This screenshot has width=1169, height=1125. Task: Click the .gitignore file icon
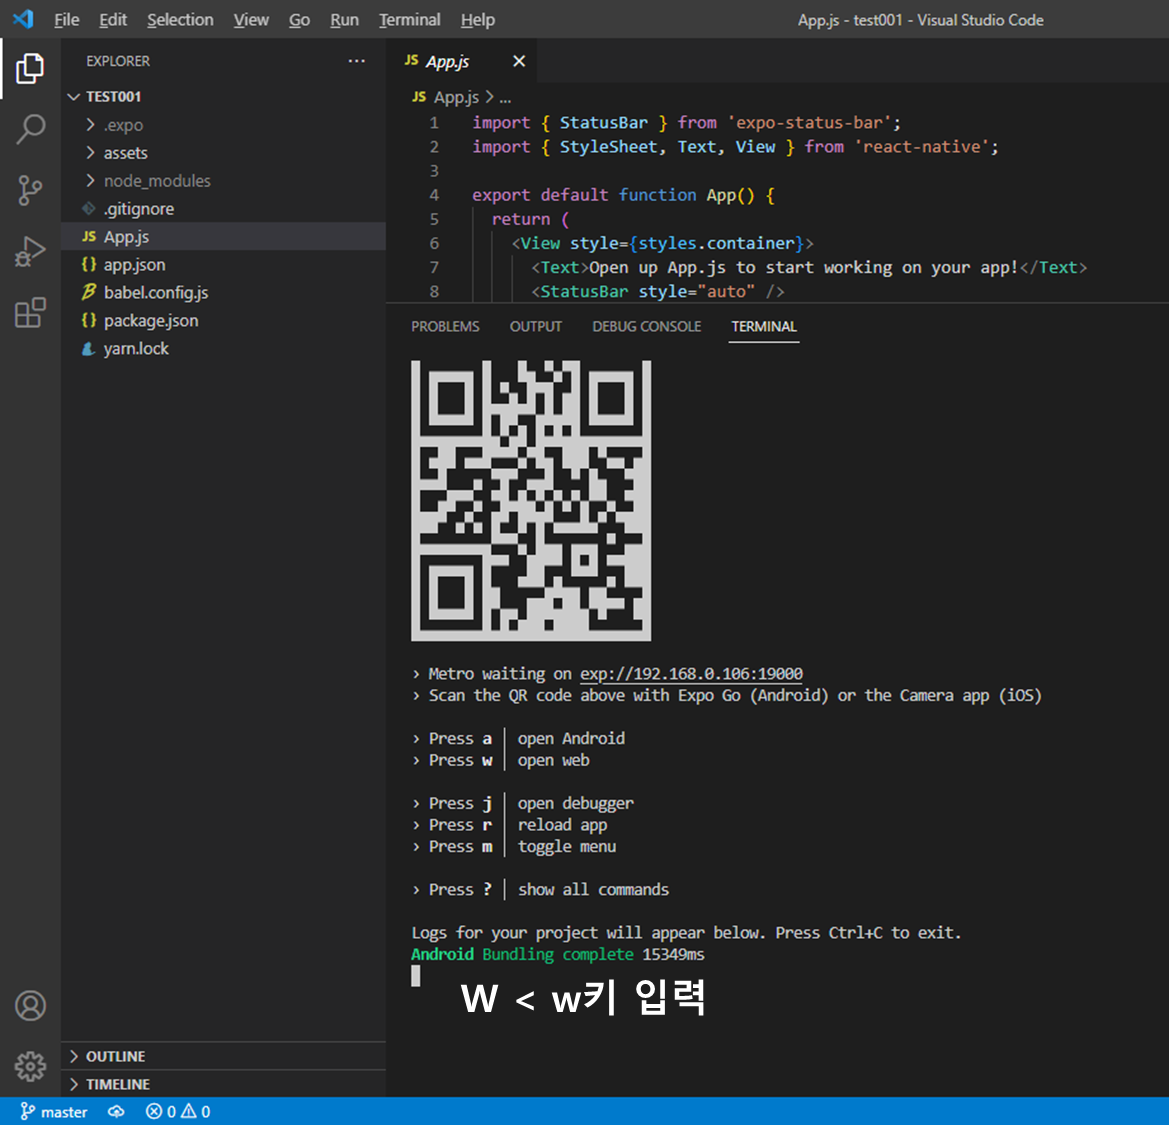[89, 209]
